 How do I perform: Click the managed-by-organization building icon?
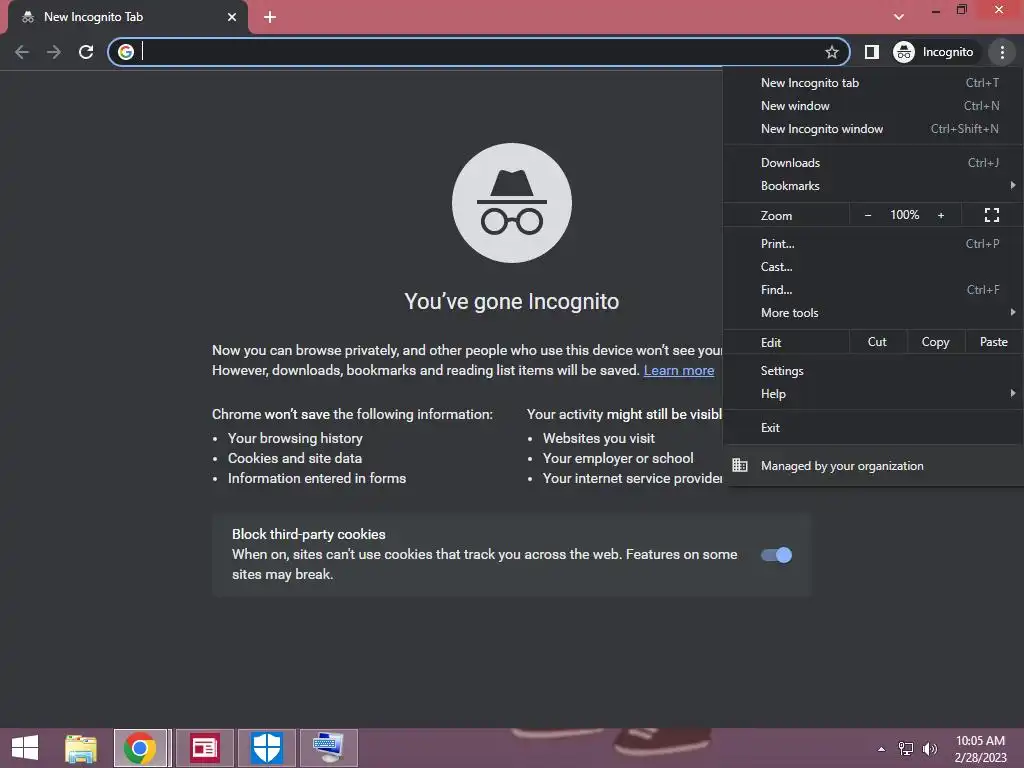739,465
